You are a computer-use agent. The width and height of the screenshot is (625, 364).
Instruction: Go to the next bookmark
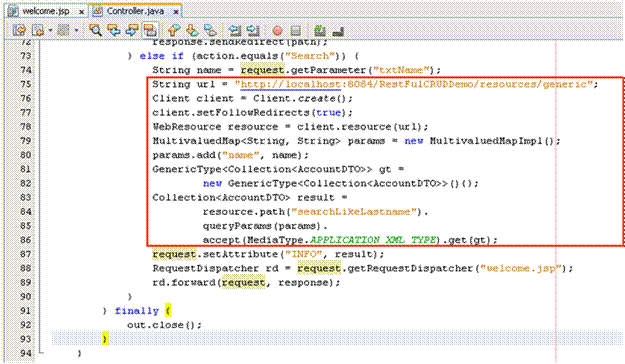coord(193,30)
